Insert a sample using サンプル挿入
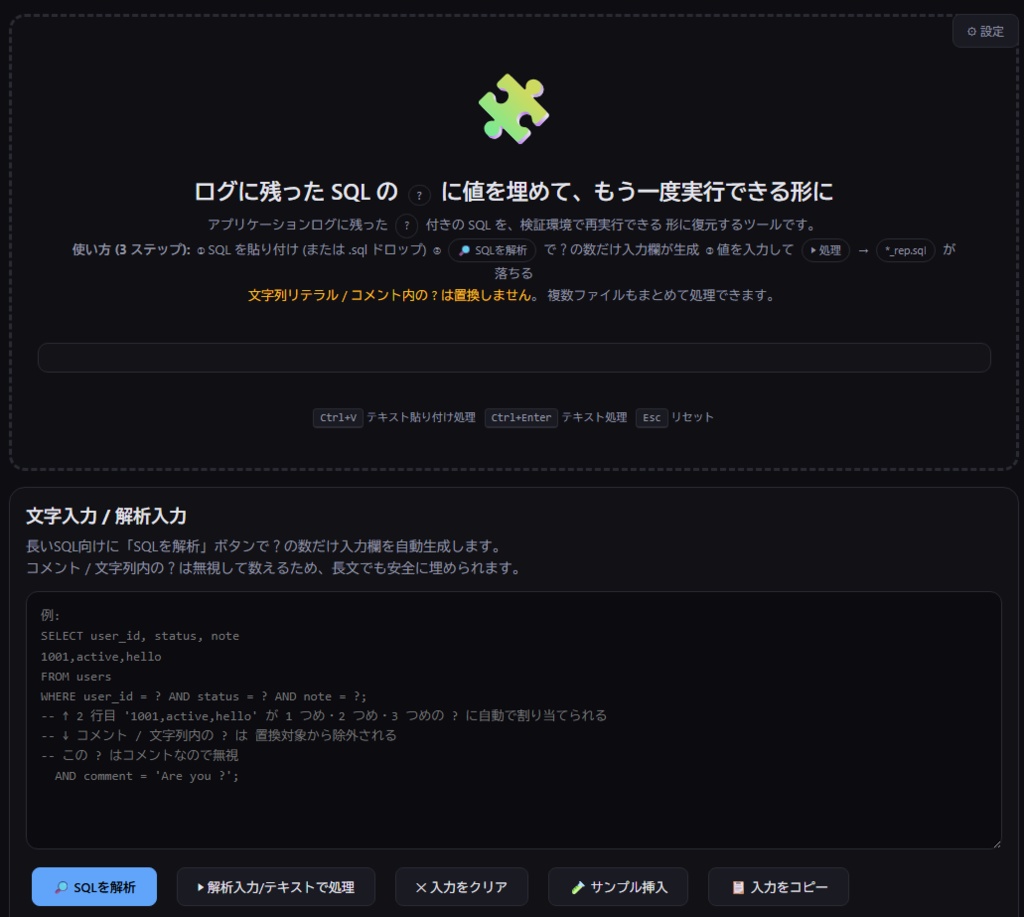This screenshot has height=917, width=1024. [616, 886]
